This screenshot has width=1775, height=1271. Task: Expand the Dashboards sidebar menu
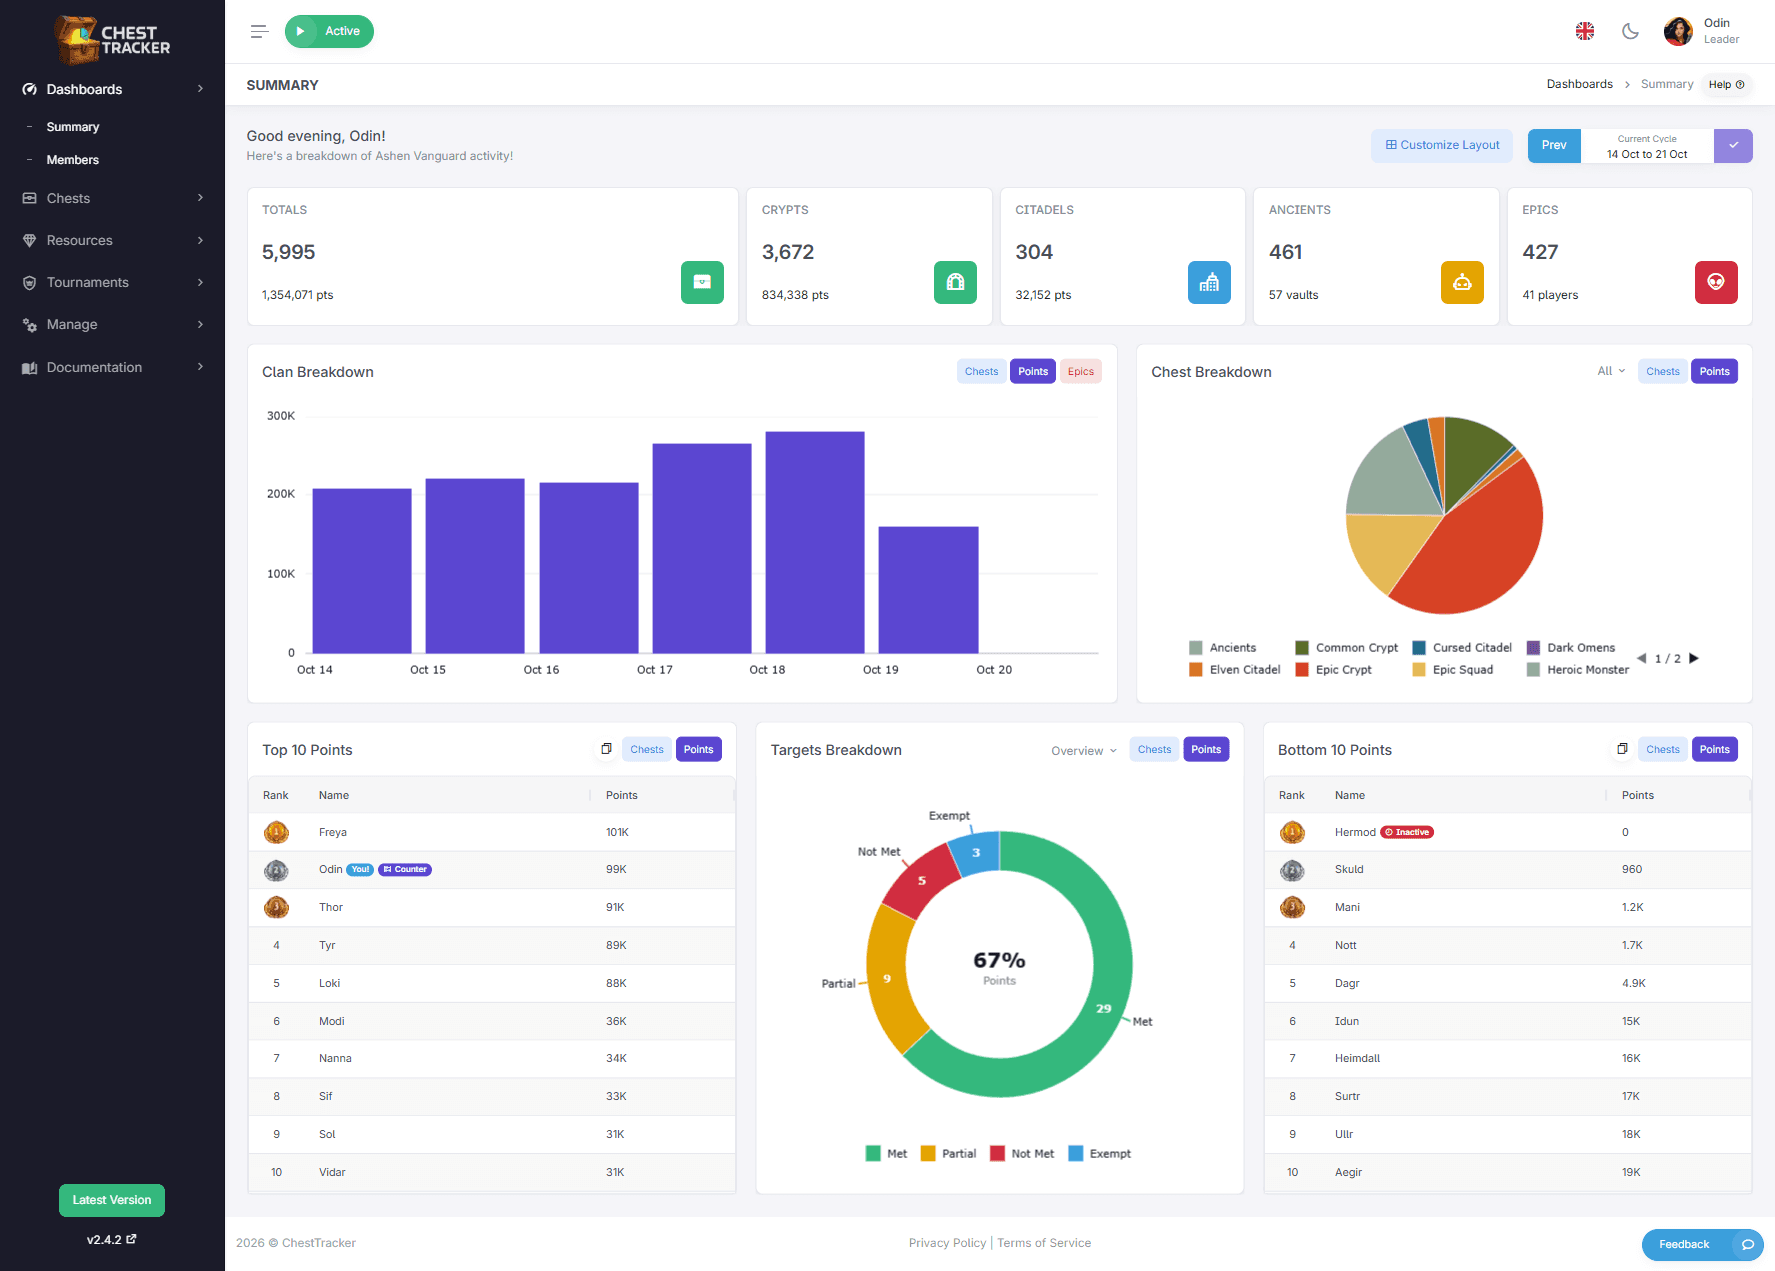click(x=112, y=89)
